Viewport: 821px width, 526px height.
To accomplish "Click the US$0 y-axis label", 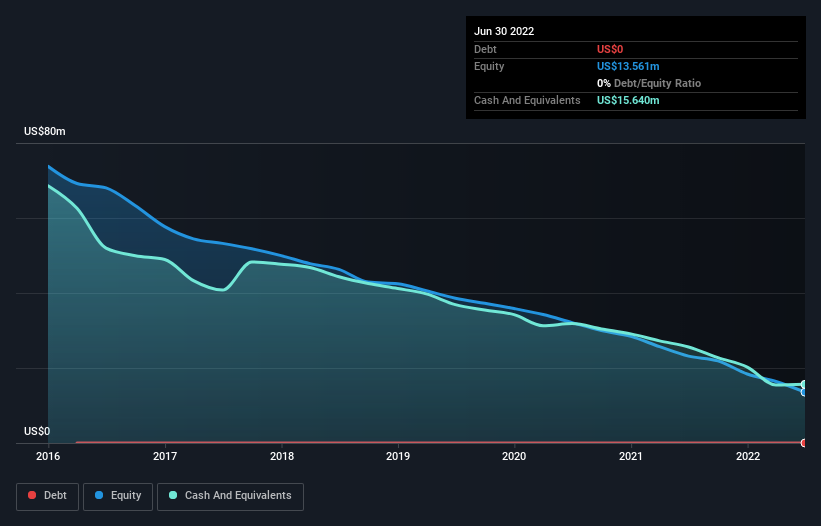I will click(x=37, y=431).
